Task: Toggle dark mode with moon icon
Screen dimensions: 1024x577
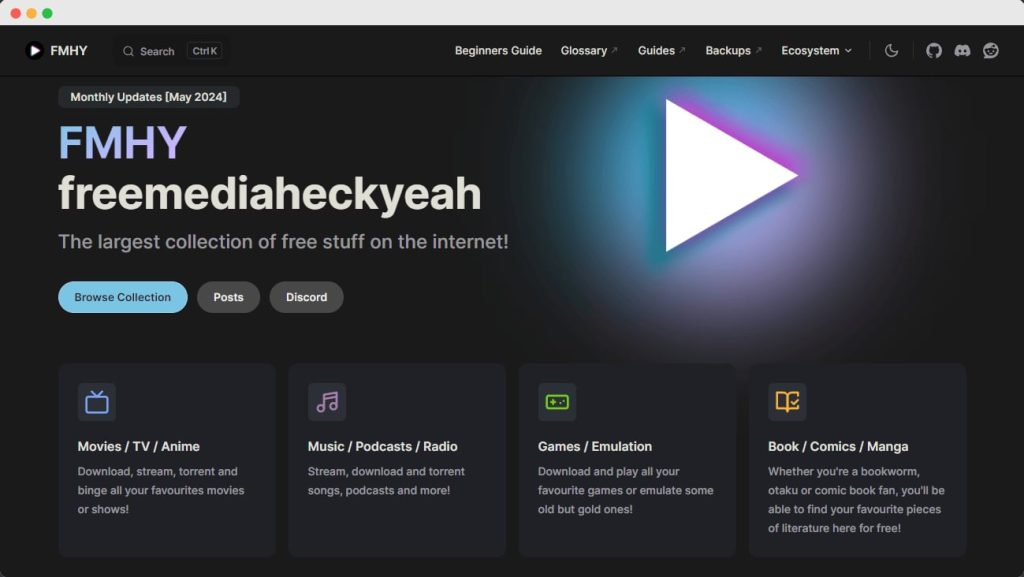Action: (x=891, y=51)
